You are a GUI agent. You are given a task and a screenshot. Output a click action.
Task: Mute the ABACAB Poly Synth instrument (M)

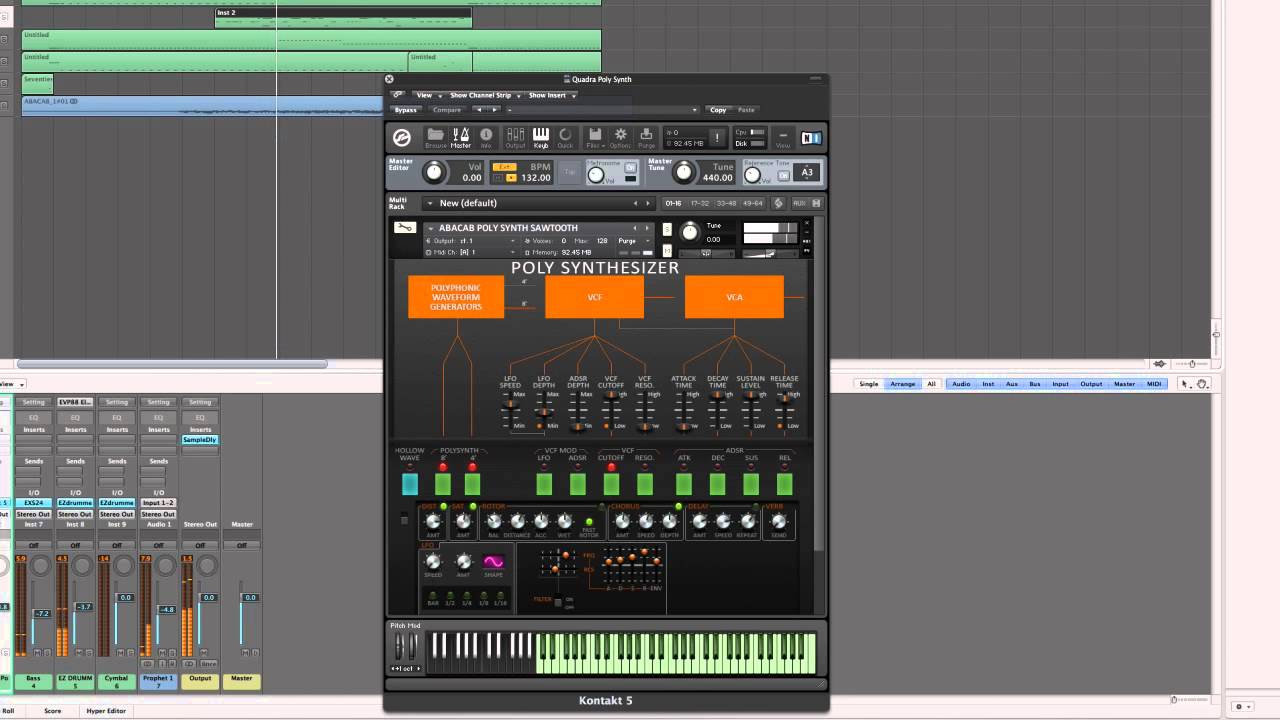click(x=667, y=252)
